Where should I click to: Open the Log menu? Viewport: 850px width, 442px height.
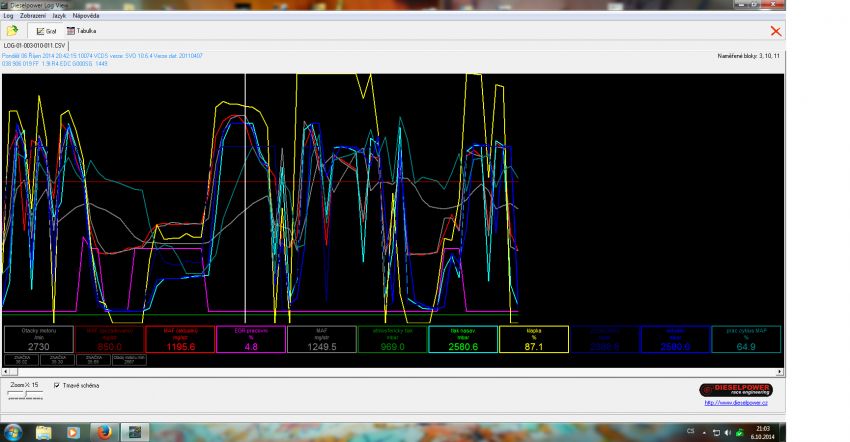9,17
